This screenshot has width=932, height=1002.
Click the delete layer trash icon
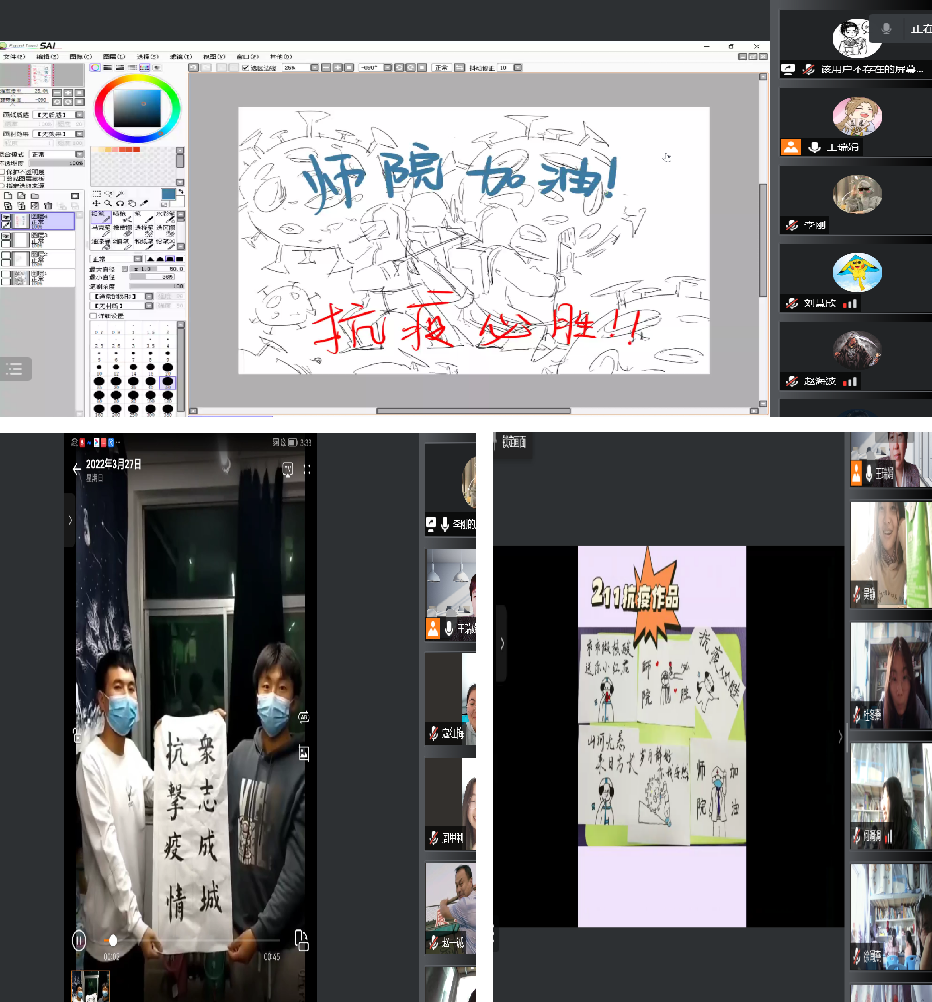pos(48,206)
